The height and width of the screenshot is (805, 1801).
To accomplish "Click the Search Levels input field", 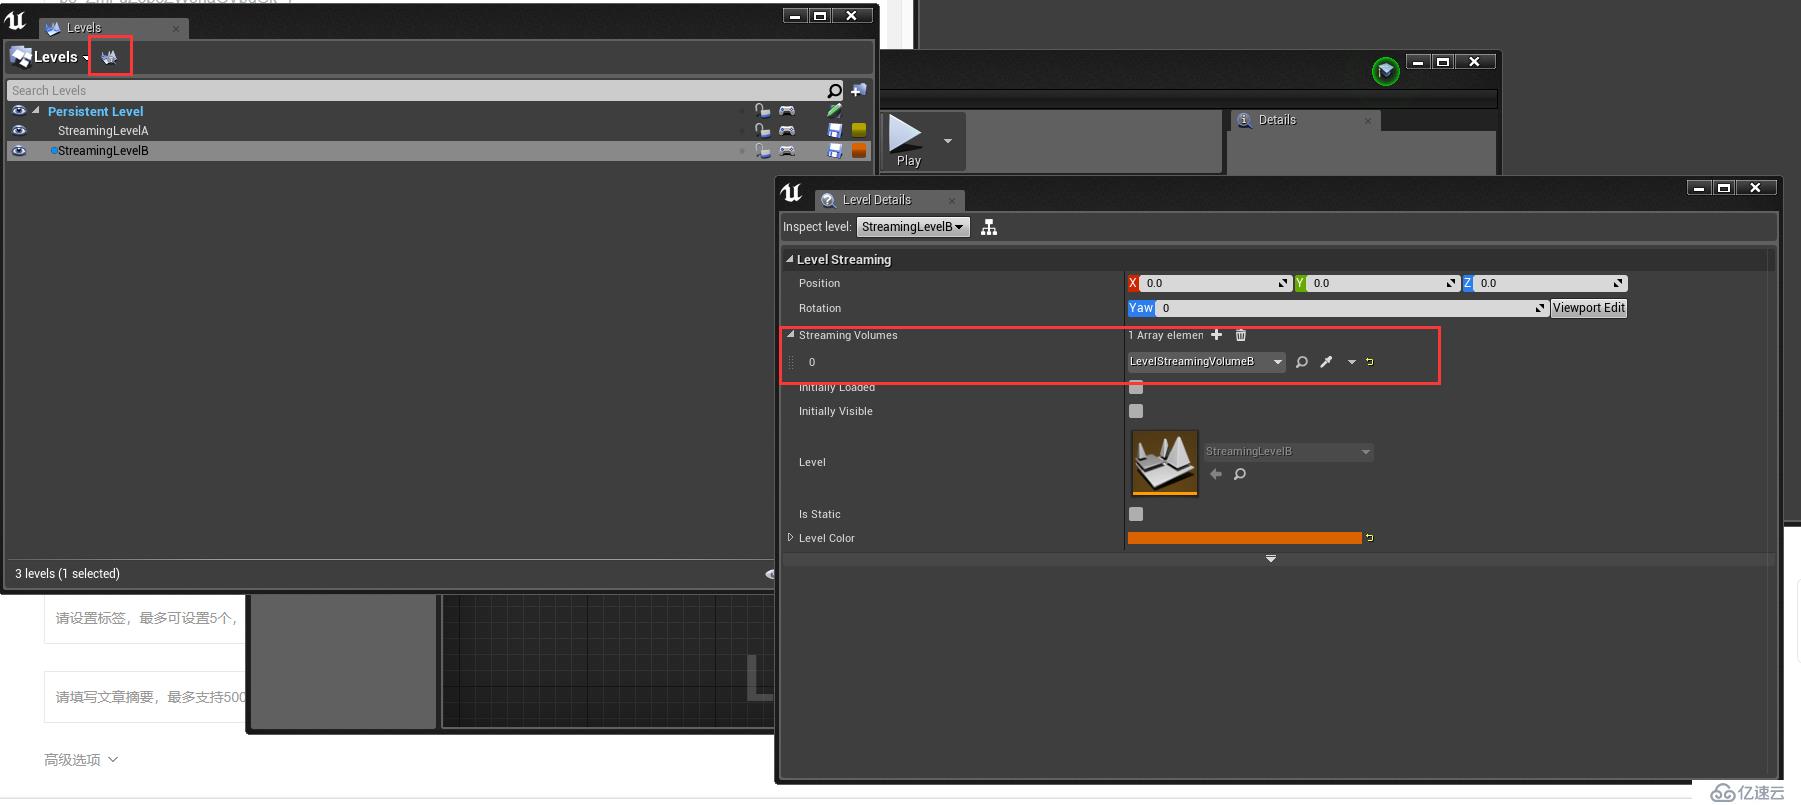I will click(417, 91).
